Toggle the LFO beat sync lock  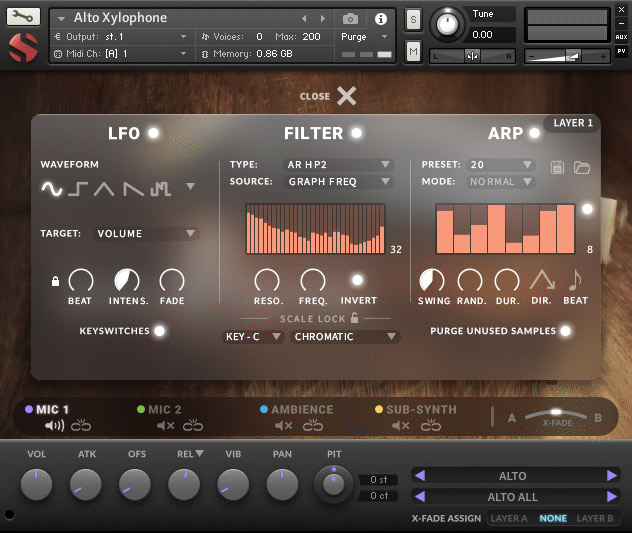tap(55, 281)
